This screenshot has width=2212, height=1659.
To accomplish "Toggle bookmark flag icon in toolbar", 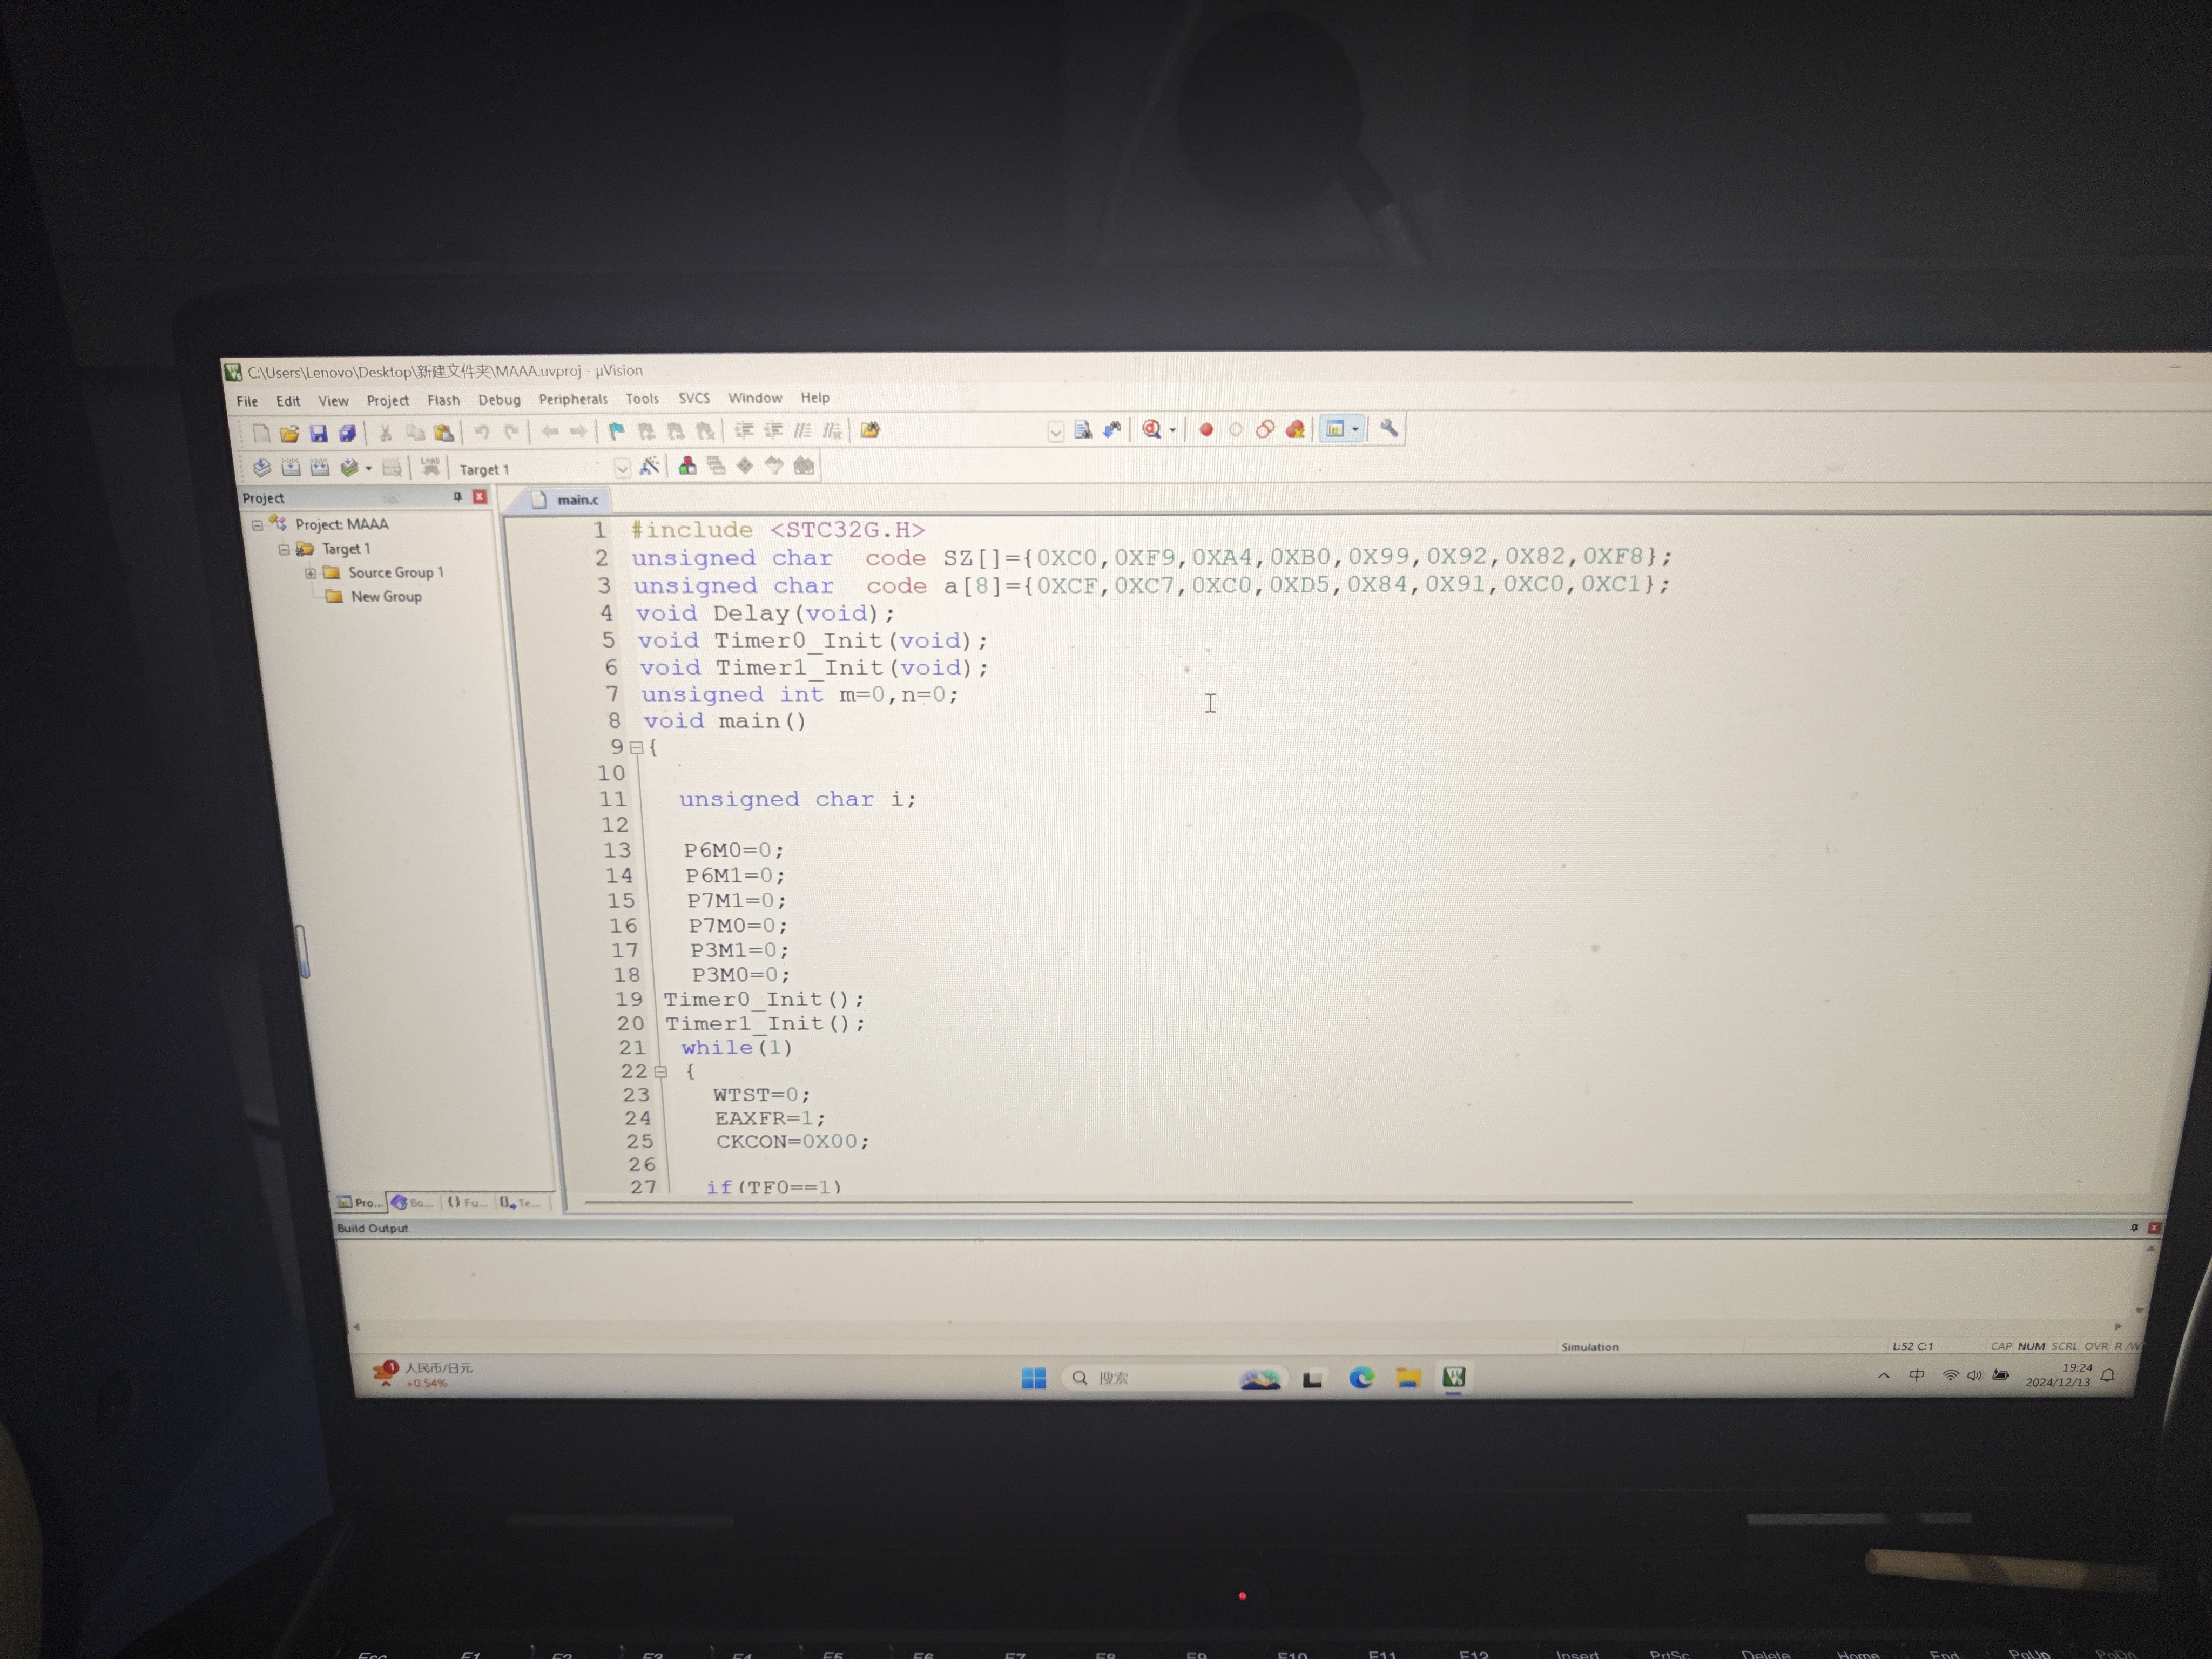I will tap(616, 431).
